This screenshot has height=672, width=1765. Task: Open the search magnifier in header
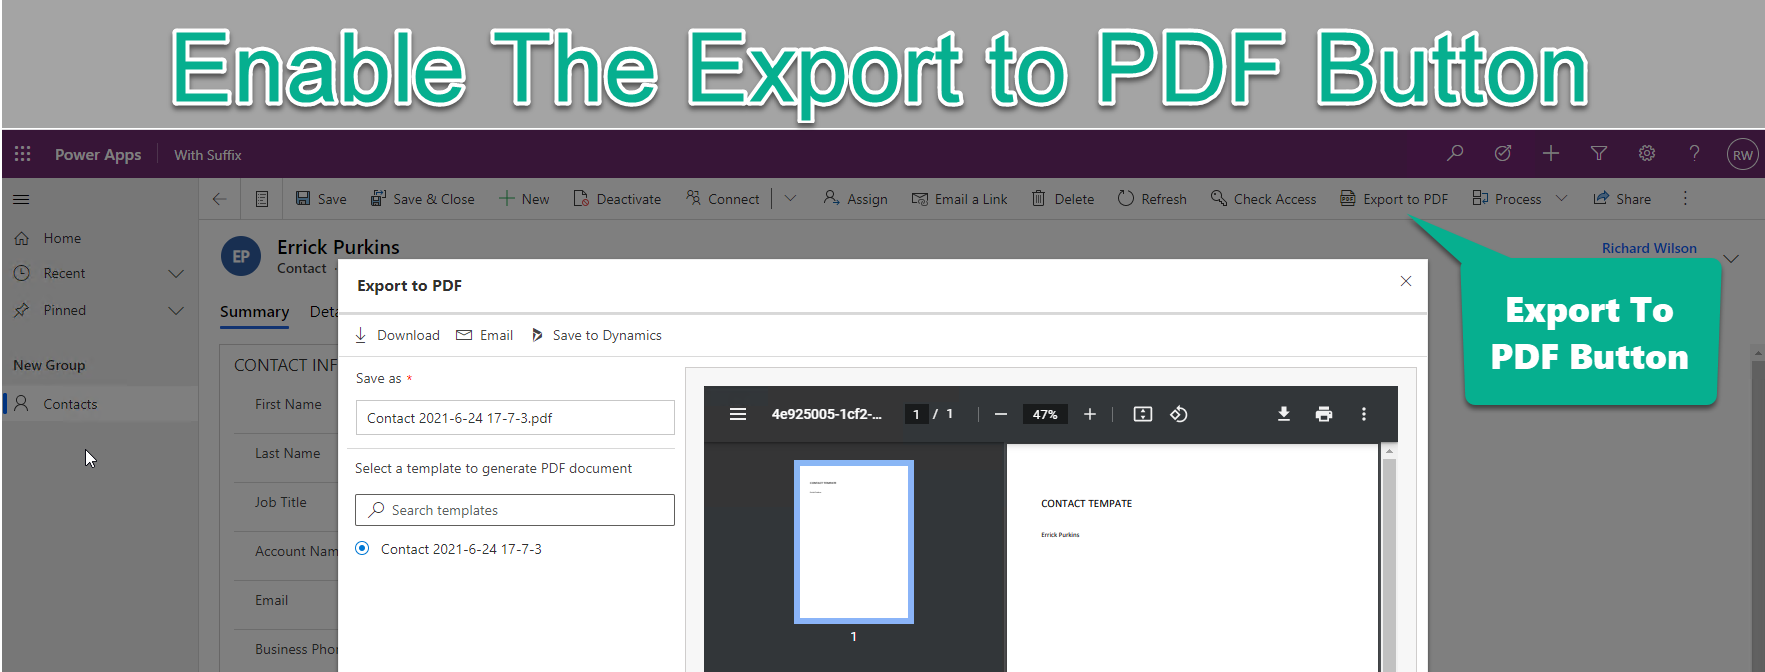(1455, 154)
